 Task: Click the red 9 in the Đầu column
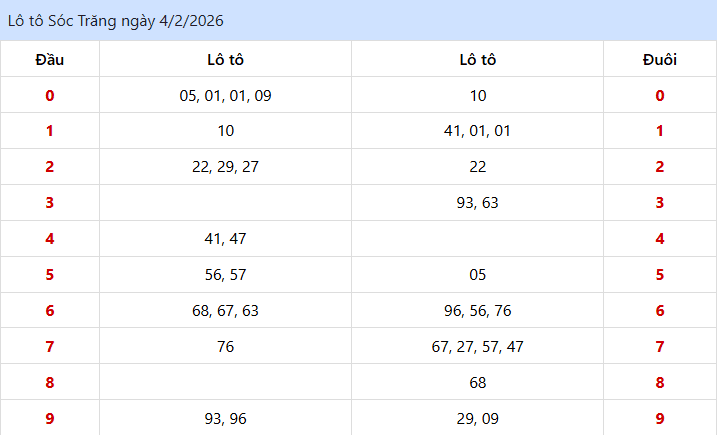[x=49, y=419]
